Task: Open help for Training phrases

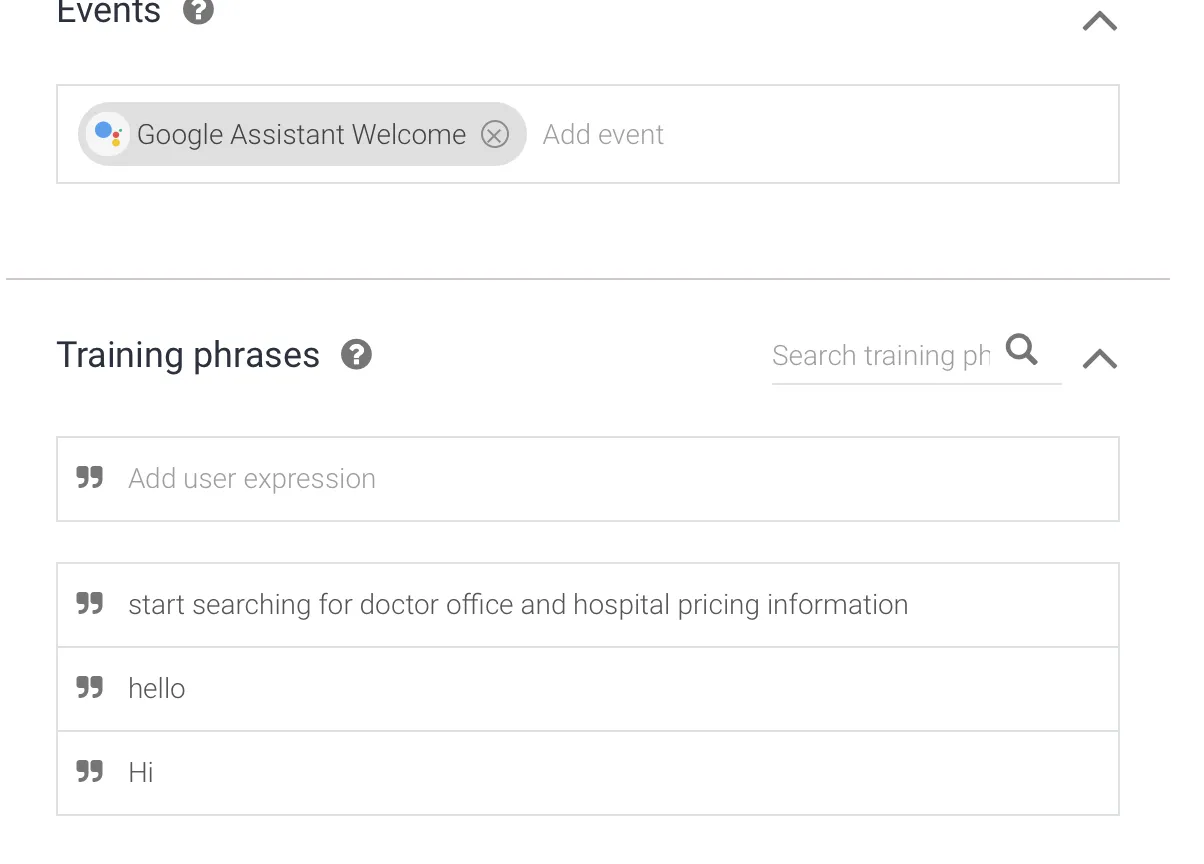Action: click(x=356, y=355)
